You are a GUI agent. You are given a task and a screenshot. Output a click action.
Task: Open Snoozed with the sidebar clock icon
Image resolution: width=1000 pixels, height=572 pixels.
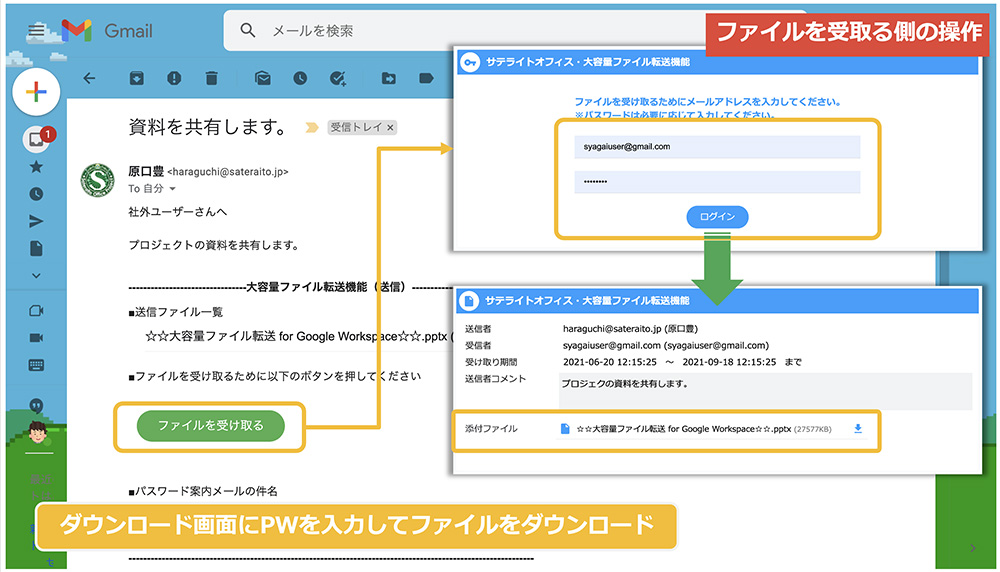pyautogui.click(x=36, y=194)
